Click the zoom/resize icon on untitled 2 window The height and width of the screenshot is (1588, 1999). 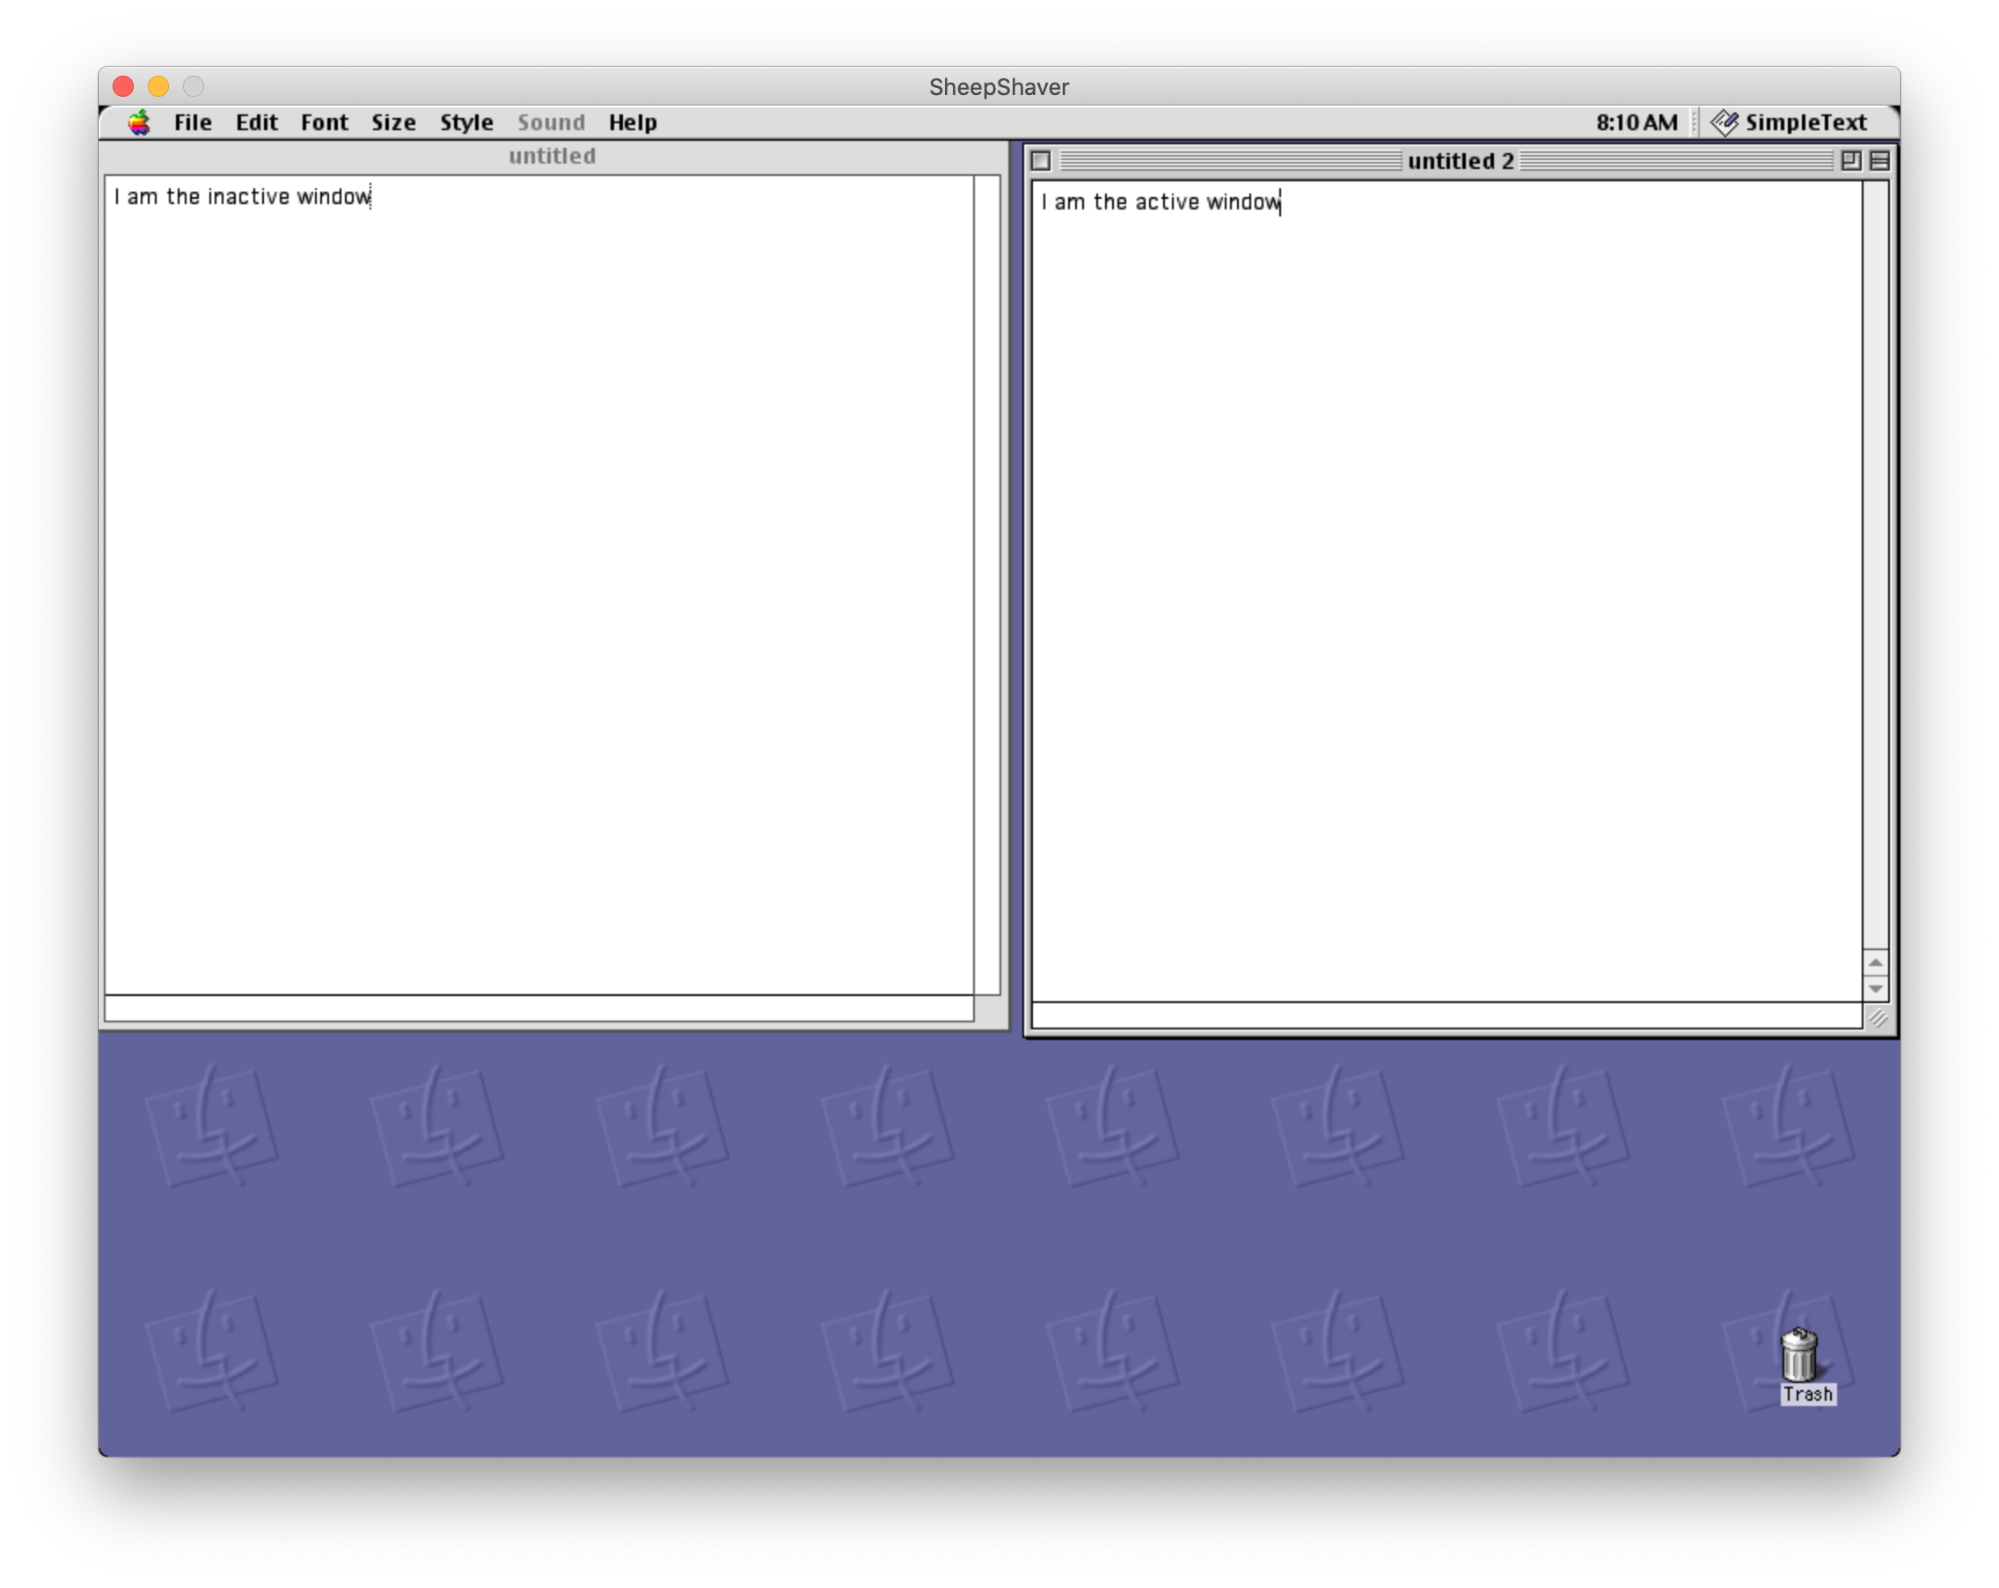(x=1850, y=161)
